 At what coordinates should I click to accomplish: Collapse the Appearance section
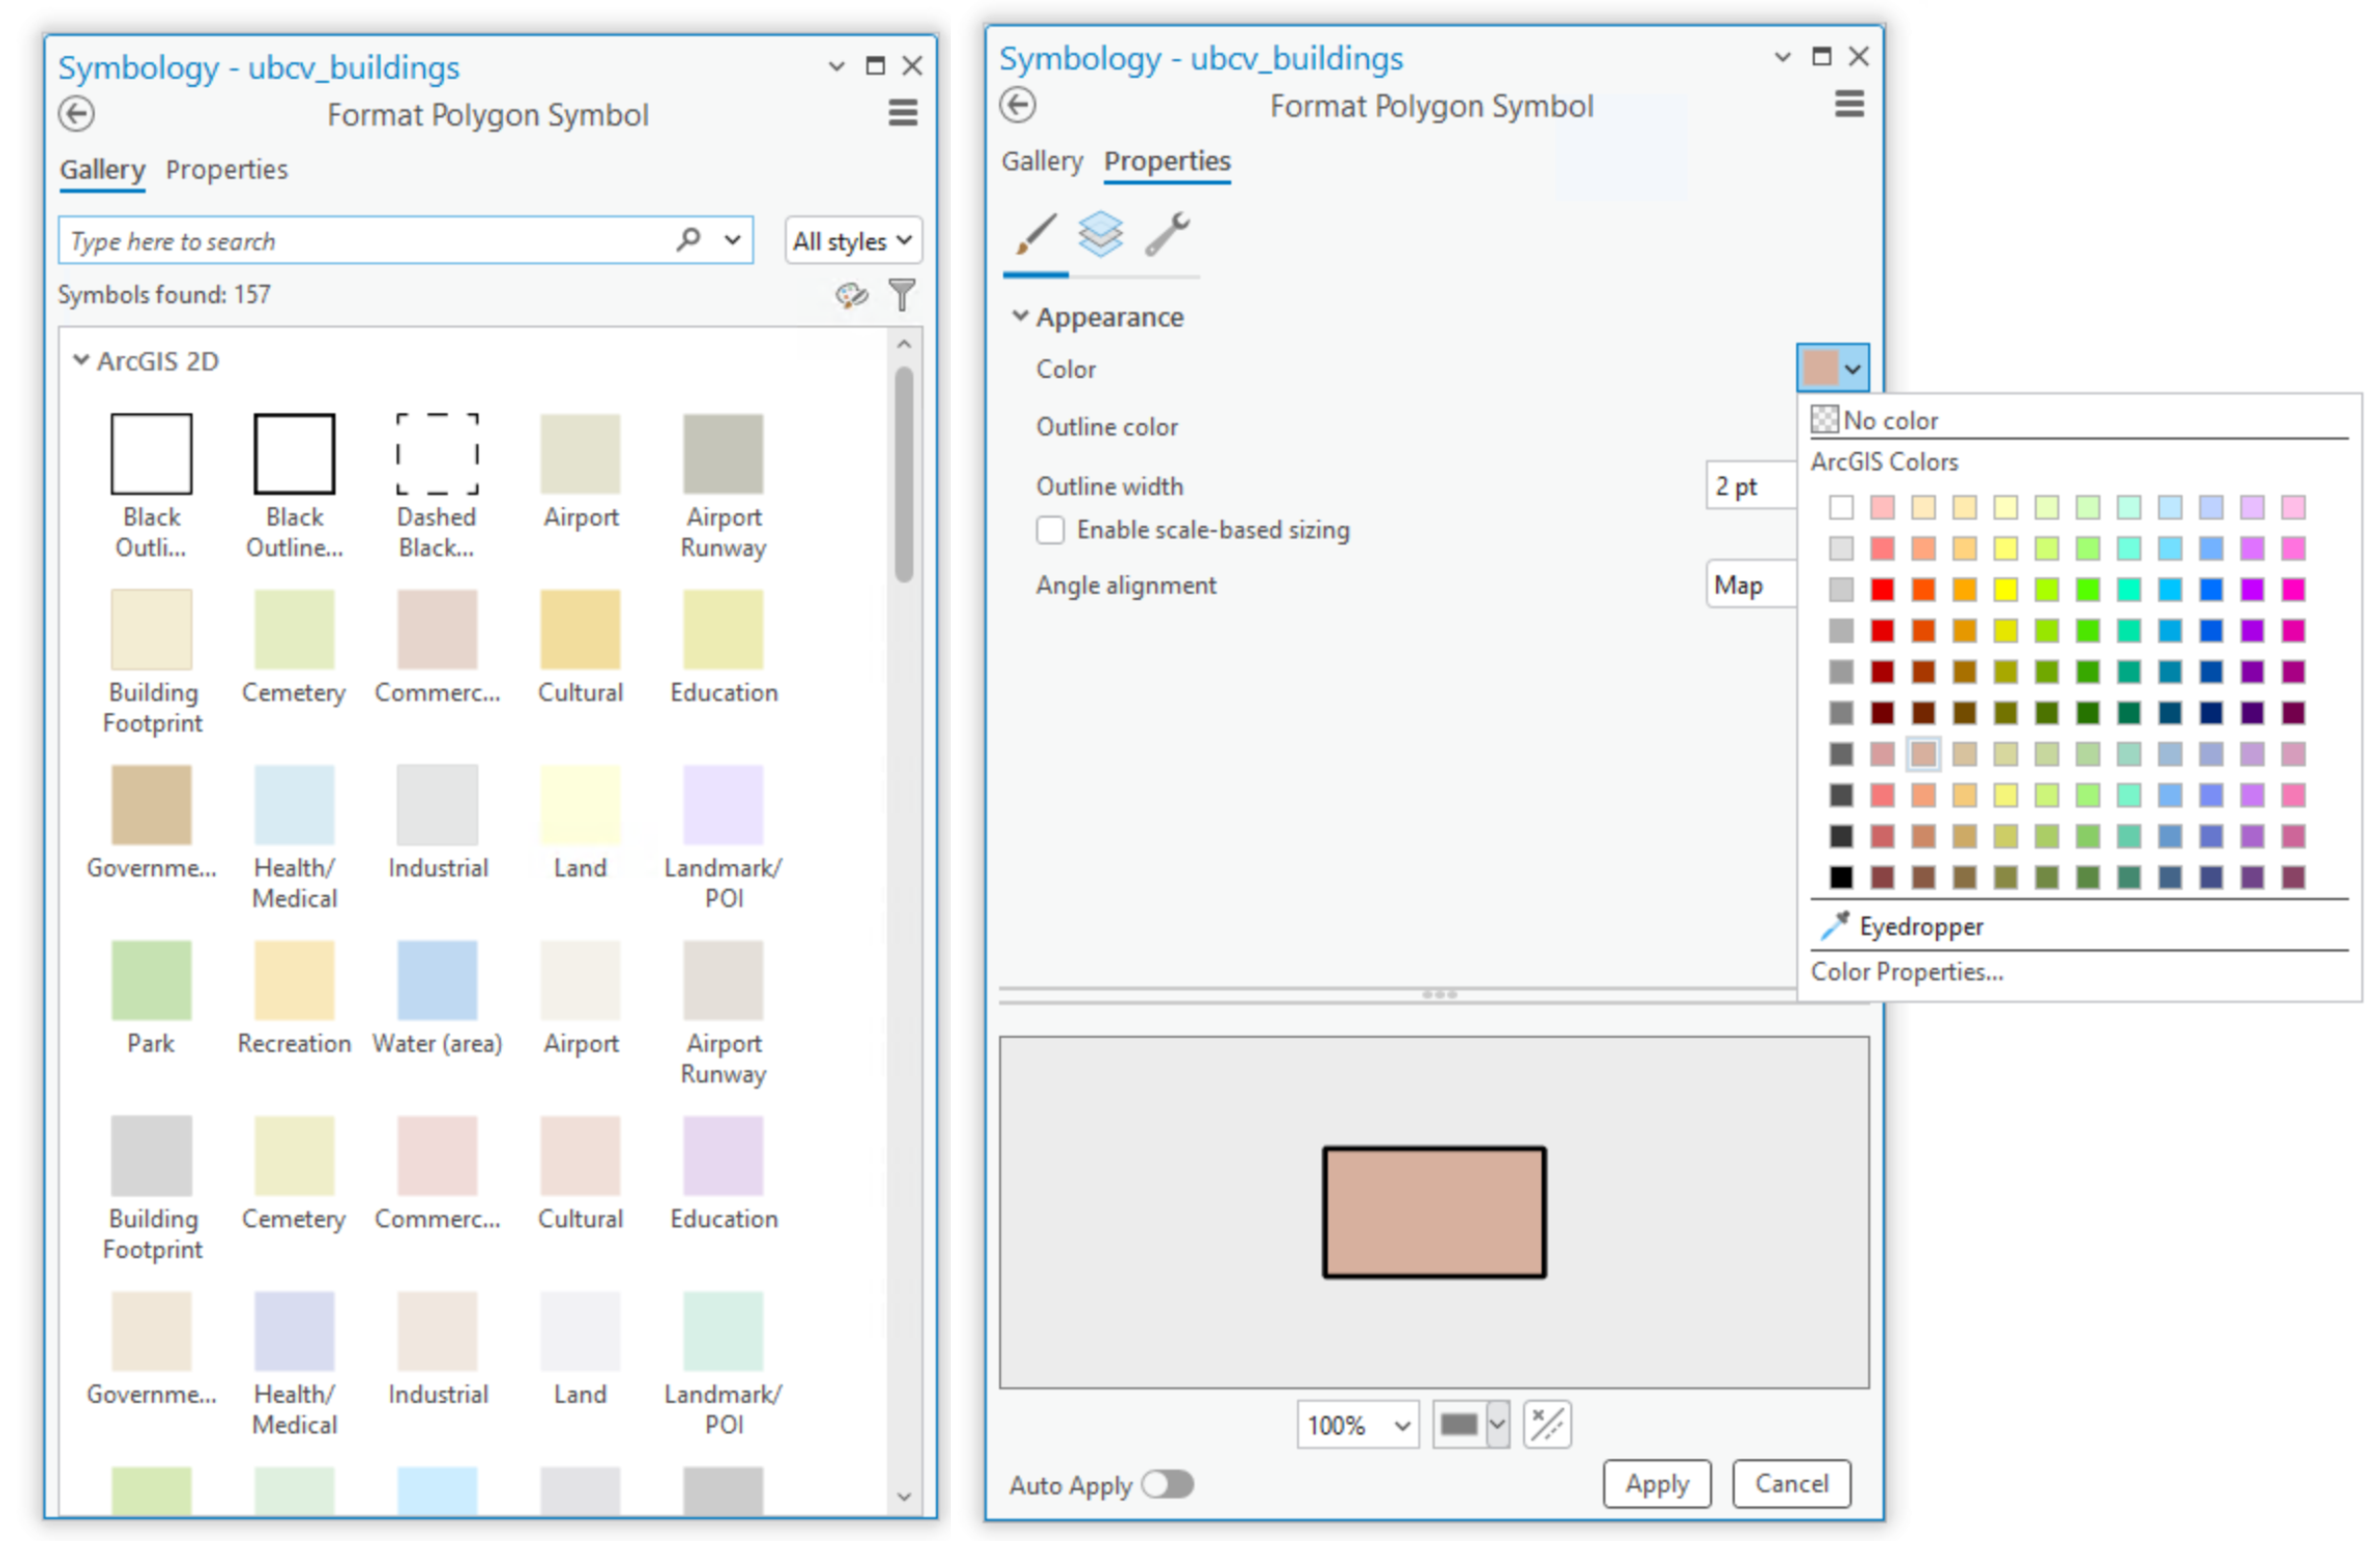pyautogui.click(x=1020, y=317)
